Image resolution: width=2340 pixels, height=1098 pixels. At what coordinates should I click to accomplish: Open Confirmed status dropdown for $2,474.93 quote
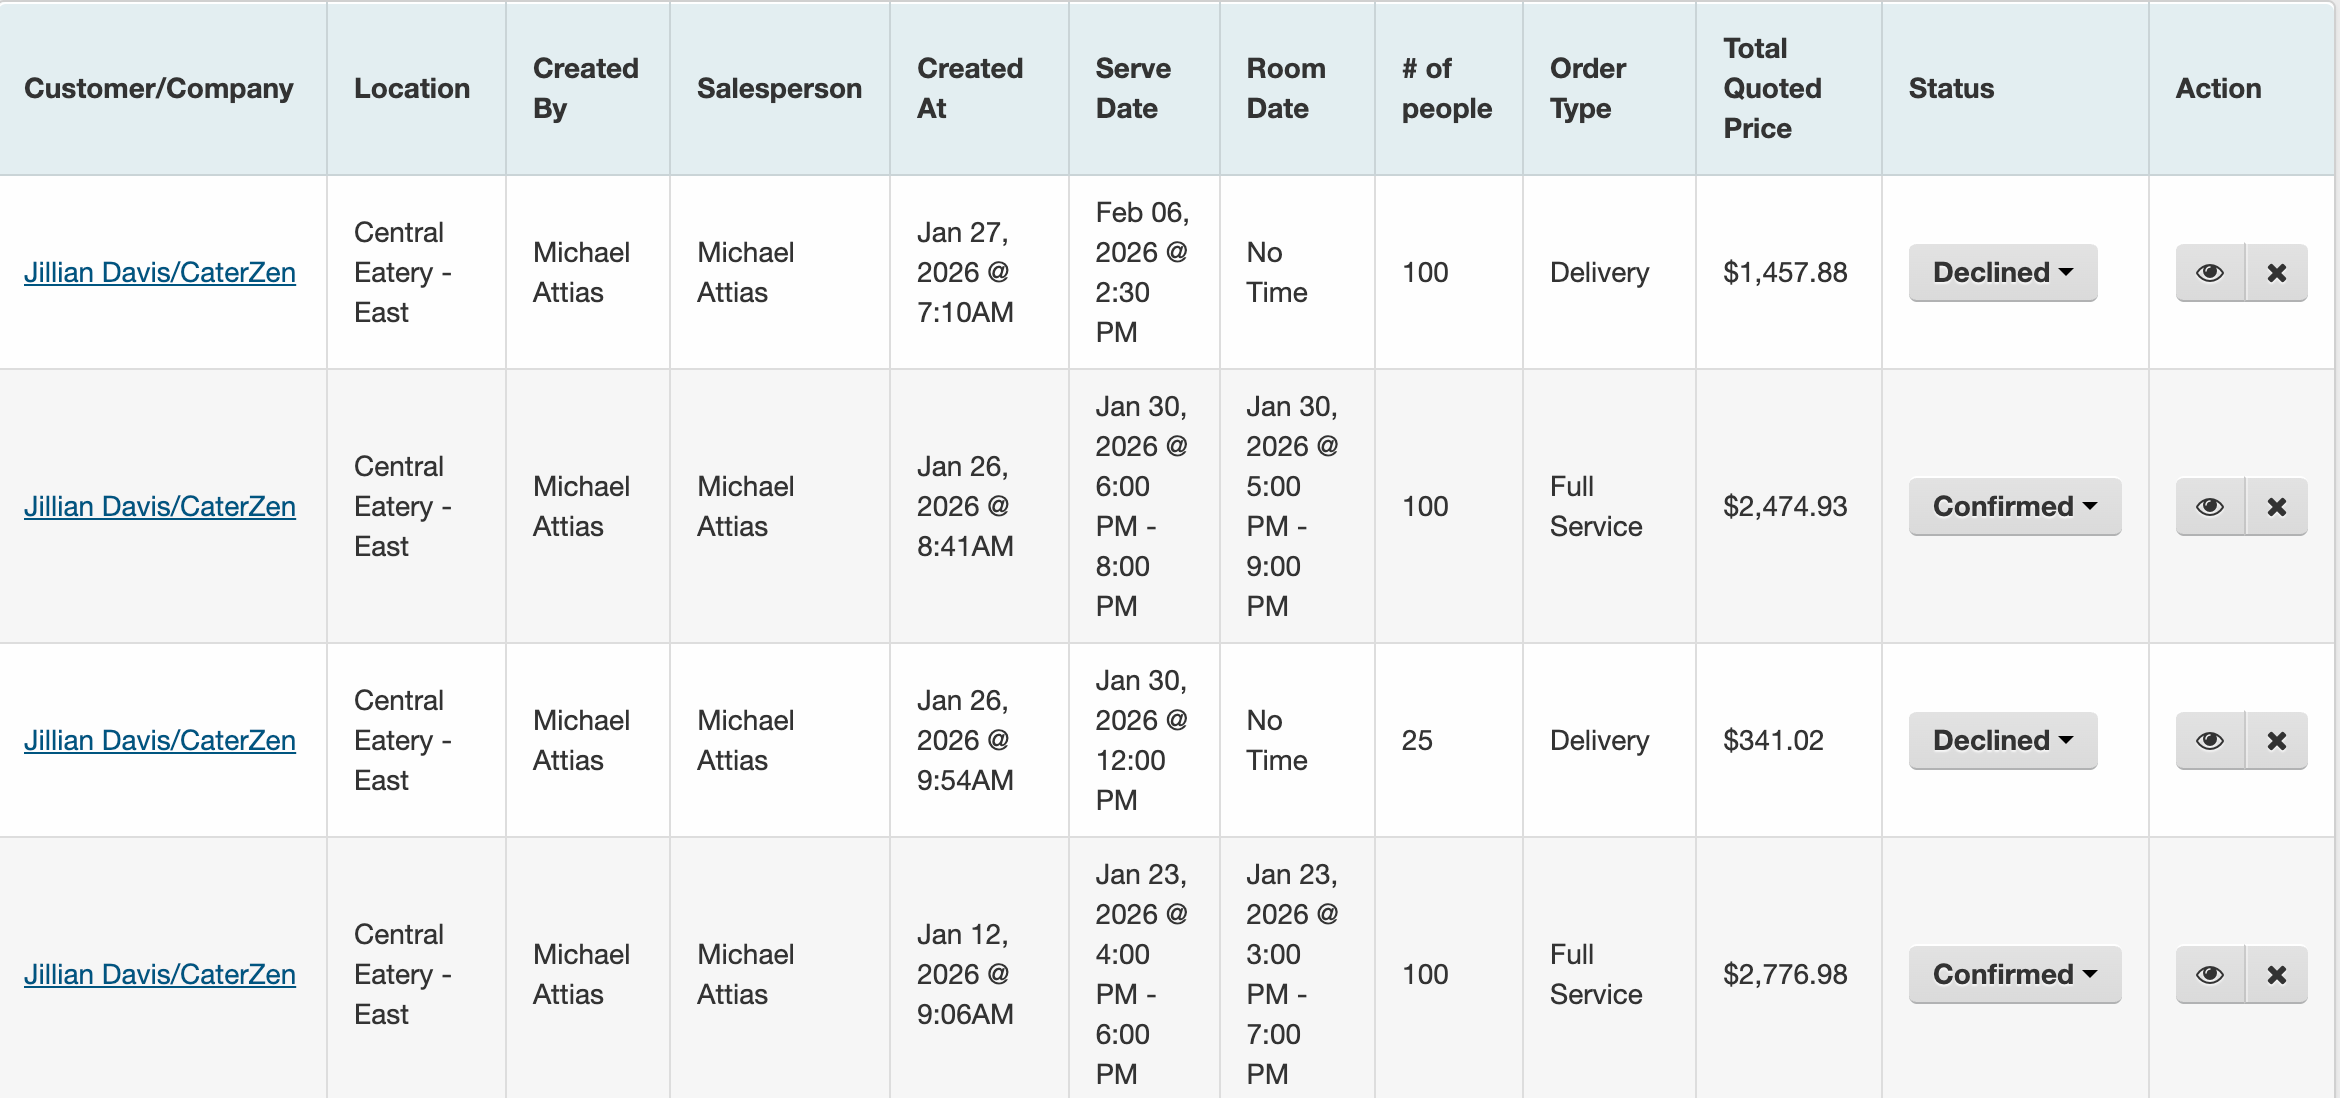[x=2014, y=507]
